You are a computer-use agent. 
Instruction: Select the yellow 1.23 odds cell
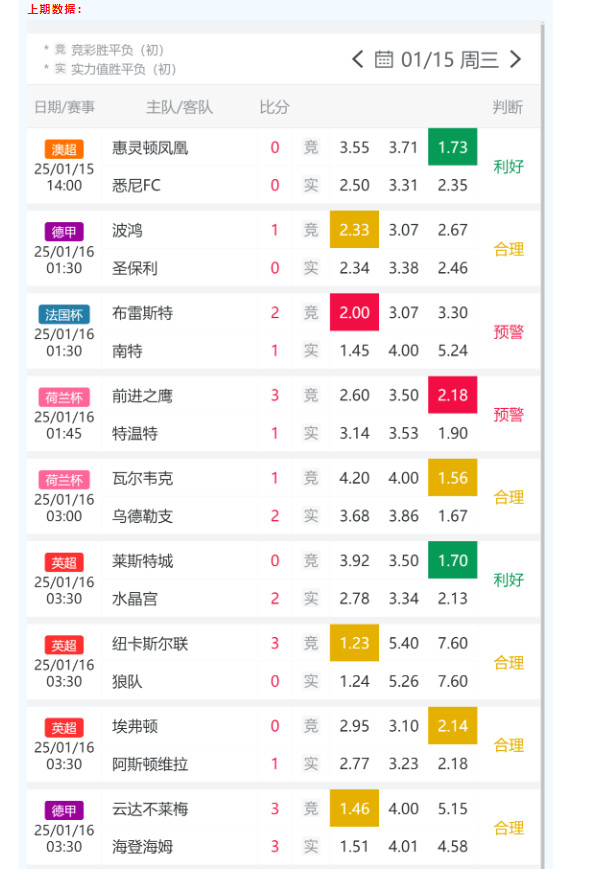[x=354, y=643]
